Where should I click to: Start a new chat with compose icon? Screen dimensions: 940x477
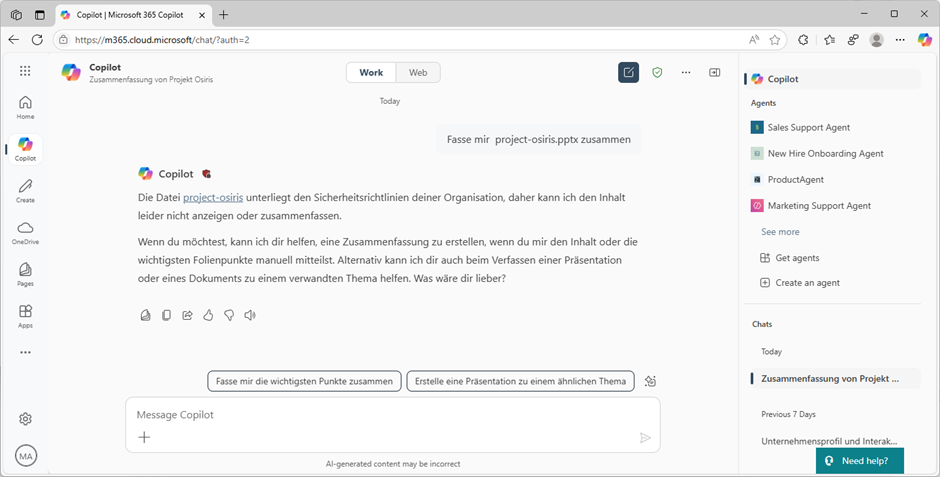(x=628, y=73)
